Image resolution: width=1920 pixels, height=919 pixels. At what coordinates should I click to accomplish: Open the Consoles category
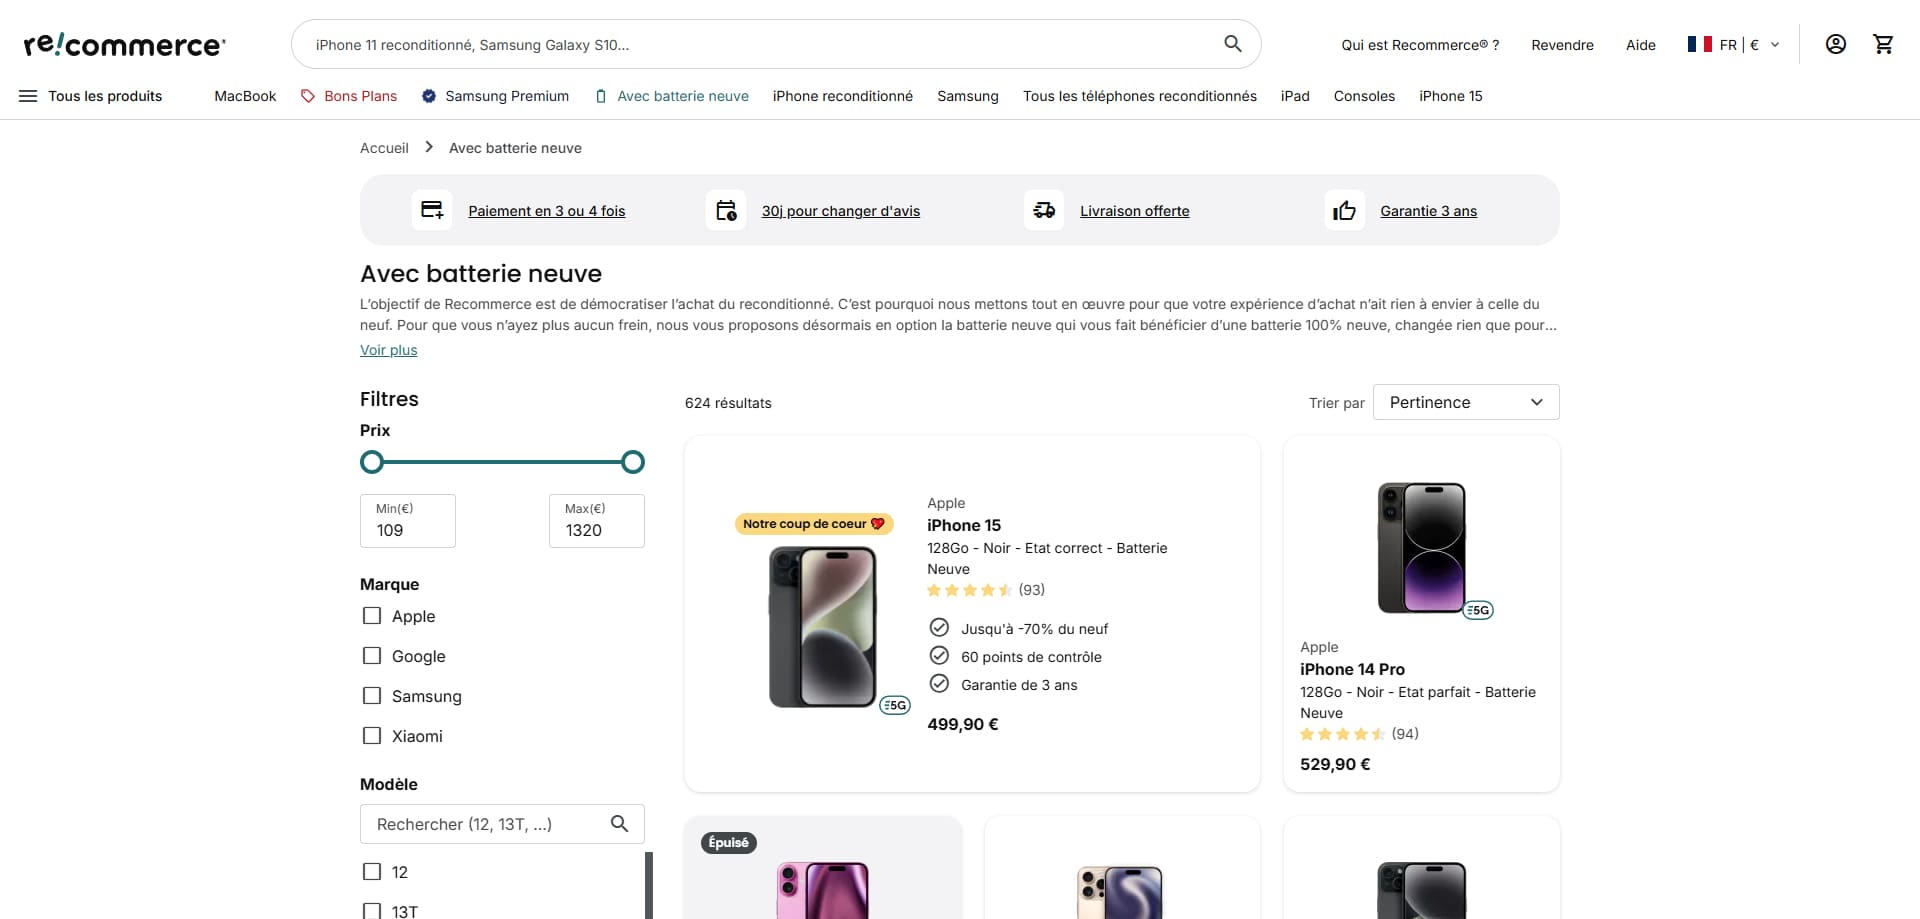point(1364,96)
